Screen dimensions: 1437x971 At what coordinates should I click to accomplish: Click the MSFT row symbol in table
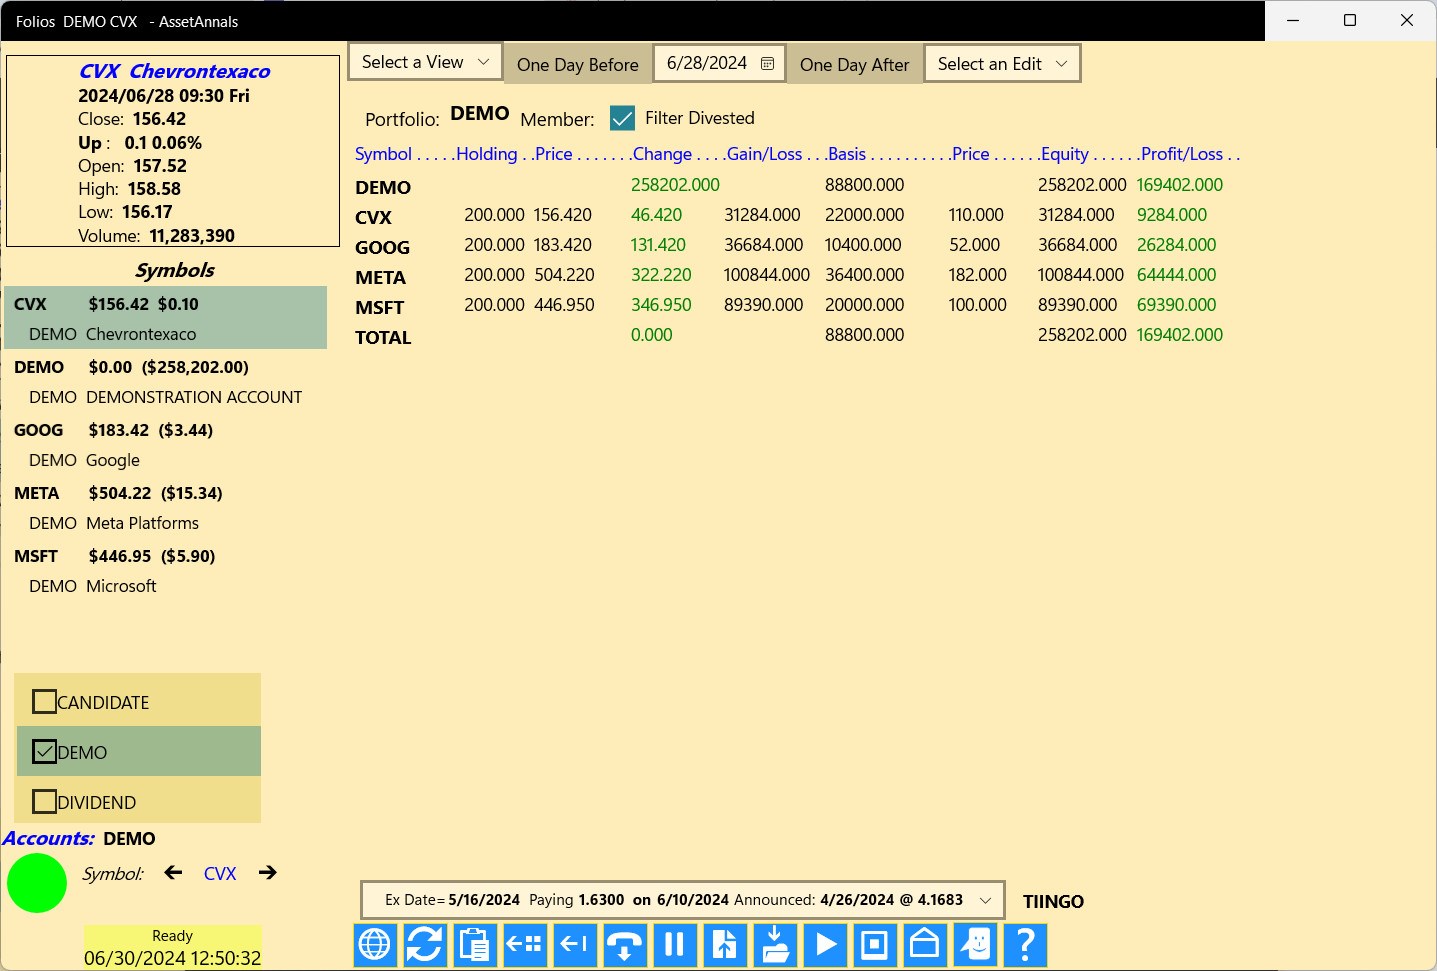click(379, 308)
